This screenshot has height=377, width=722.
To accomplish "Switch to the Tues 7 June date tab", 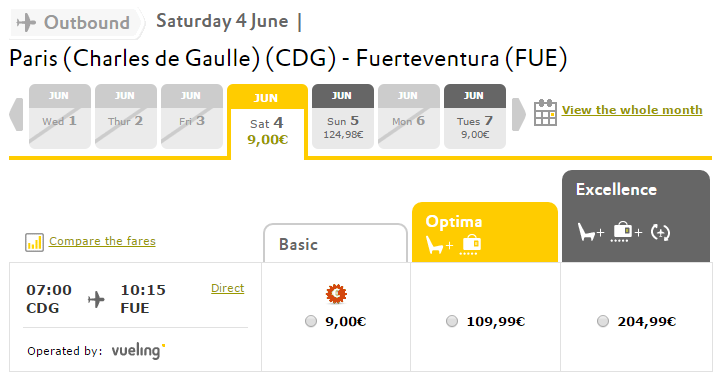I will pyautogui.click(x=475, y=116).
